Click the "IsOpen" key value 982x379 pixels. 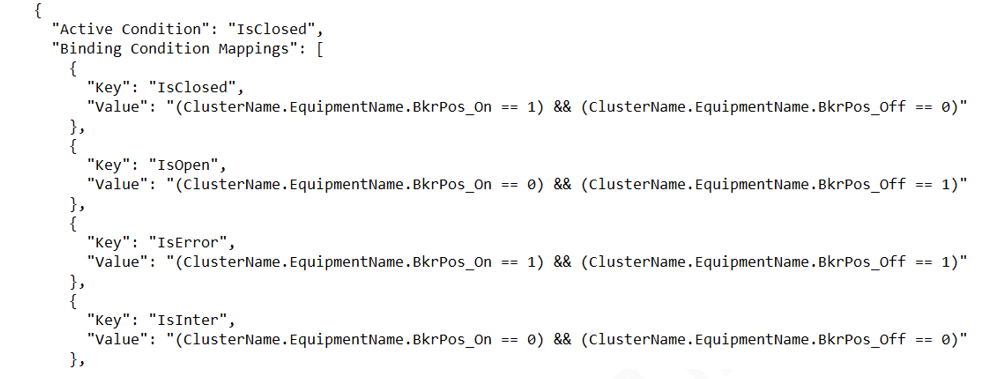pos(185,165)
